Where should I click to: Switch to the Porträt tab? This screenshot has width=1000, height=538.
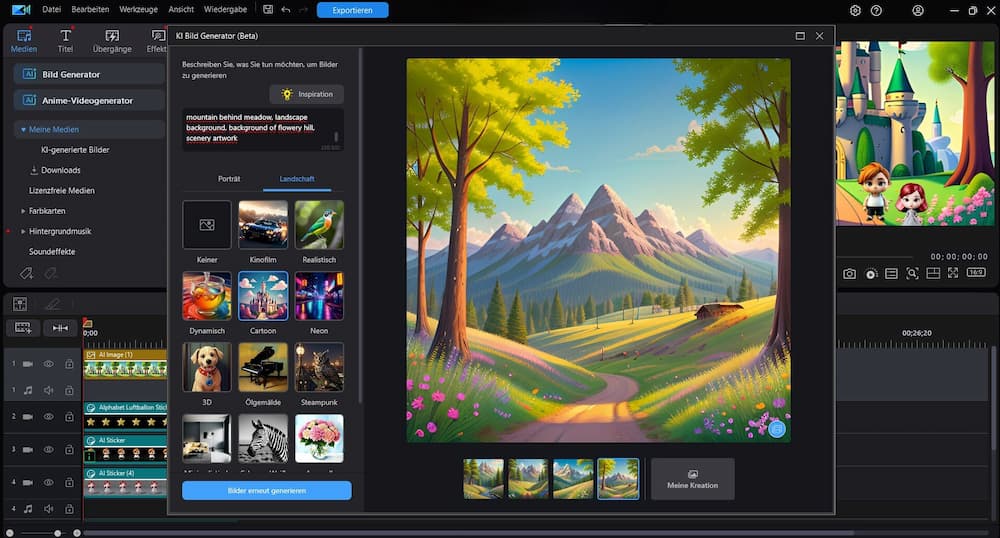tap(229, 178)
